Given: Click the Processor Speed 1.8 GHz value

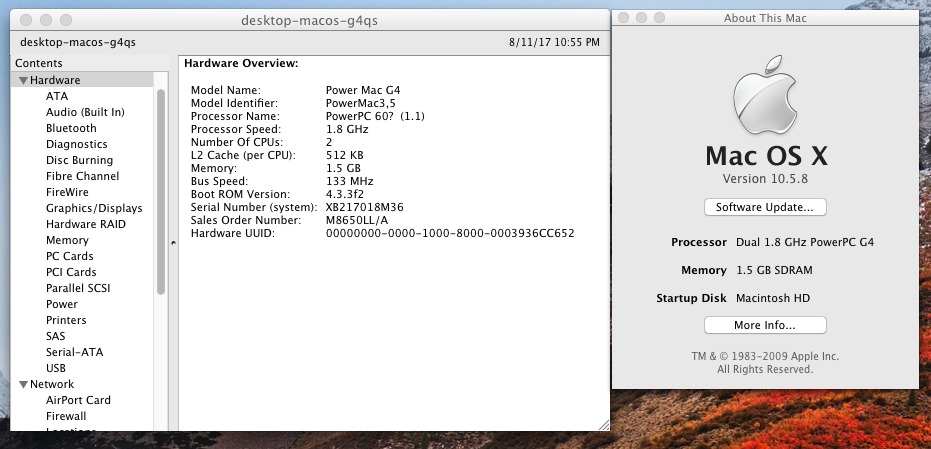Looking at the screenshot, I should pyautogui.click(x=347, y=129).
